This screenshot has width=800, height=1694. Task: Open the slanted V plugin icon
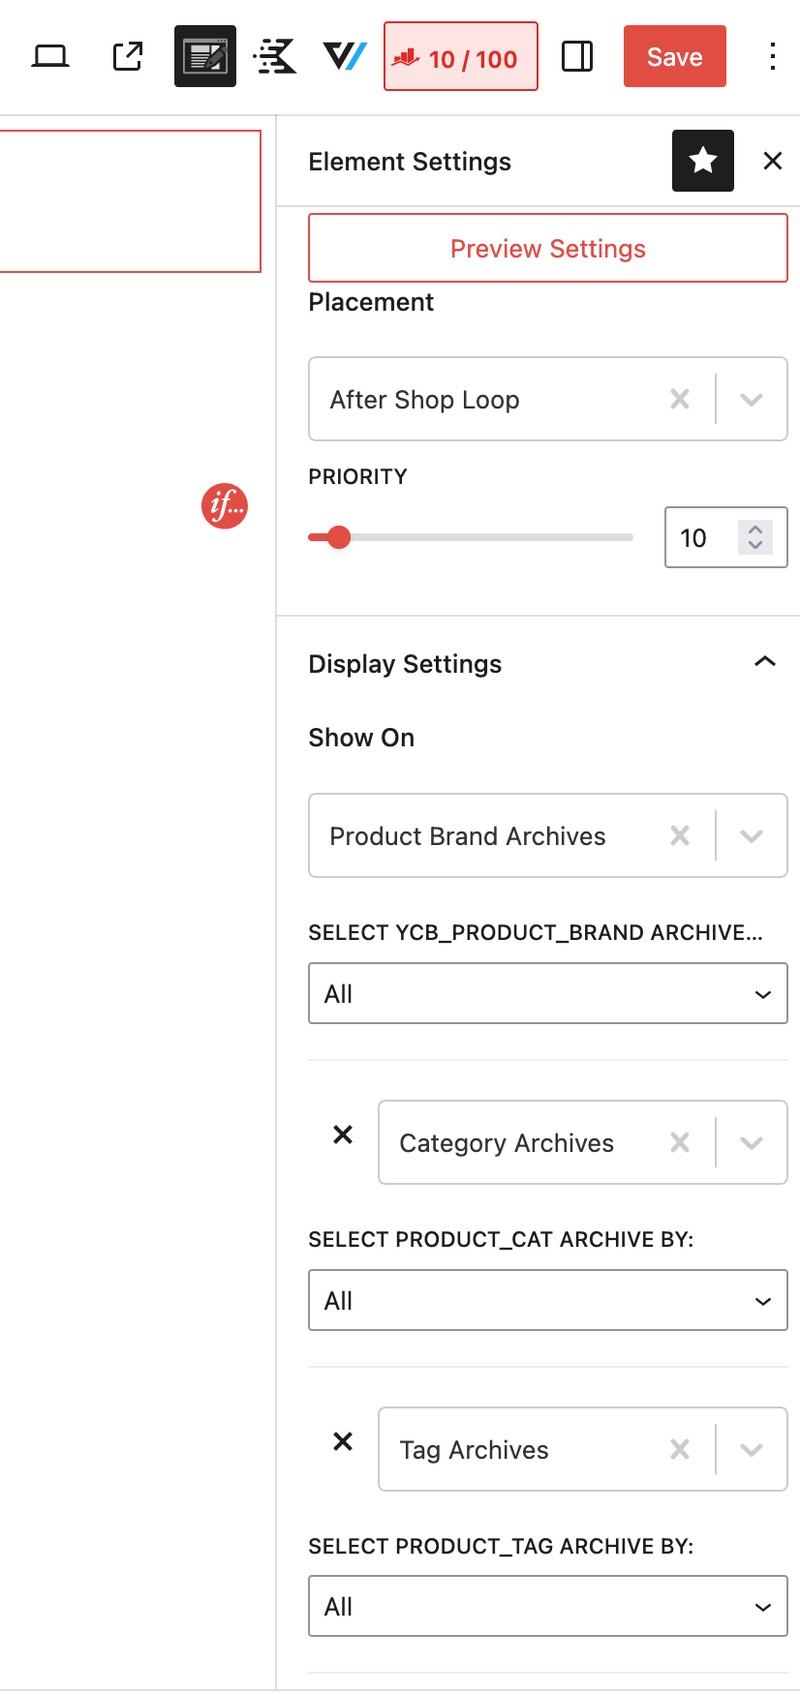[x=345, y=56]
